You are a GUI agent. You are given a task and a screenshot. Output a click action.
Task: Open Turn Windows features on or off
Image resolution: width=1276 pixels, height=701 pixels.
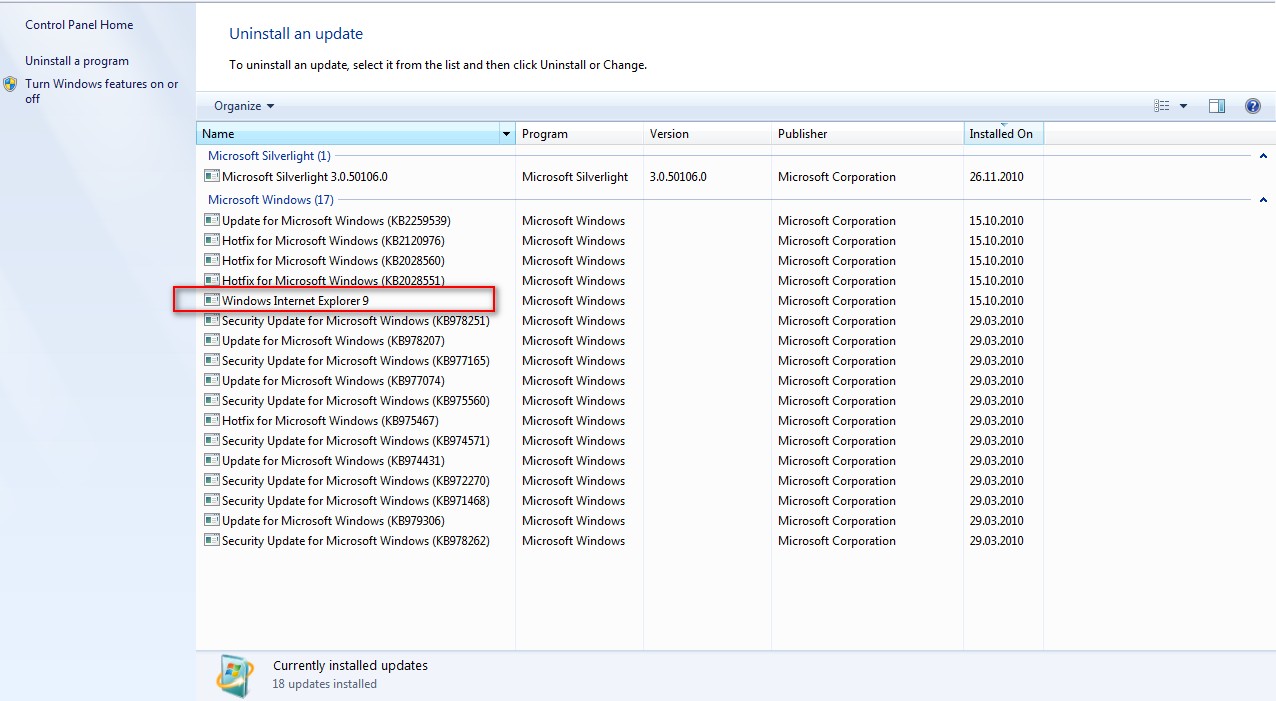pos(102,91)
